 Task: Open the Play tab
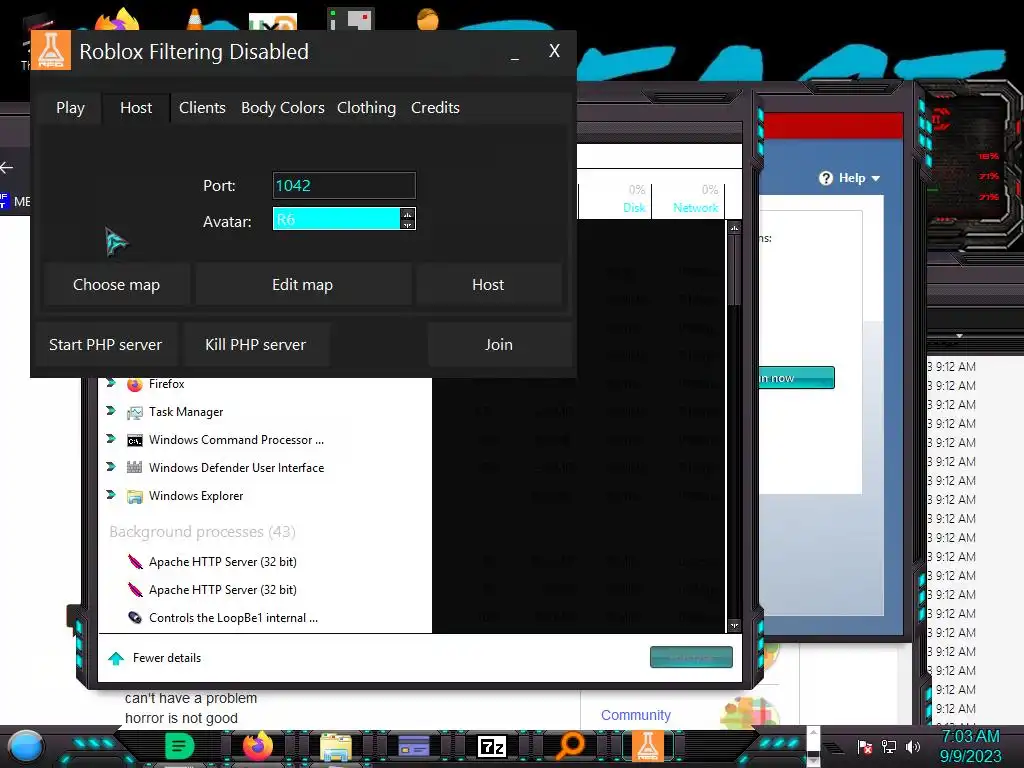click(71, 108)
